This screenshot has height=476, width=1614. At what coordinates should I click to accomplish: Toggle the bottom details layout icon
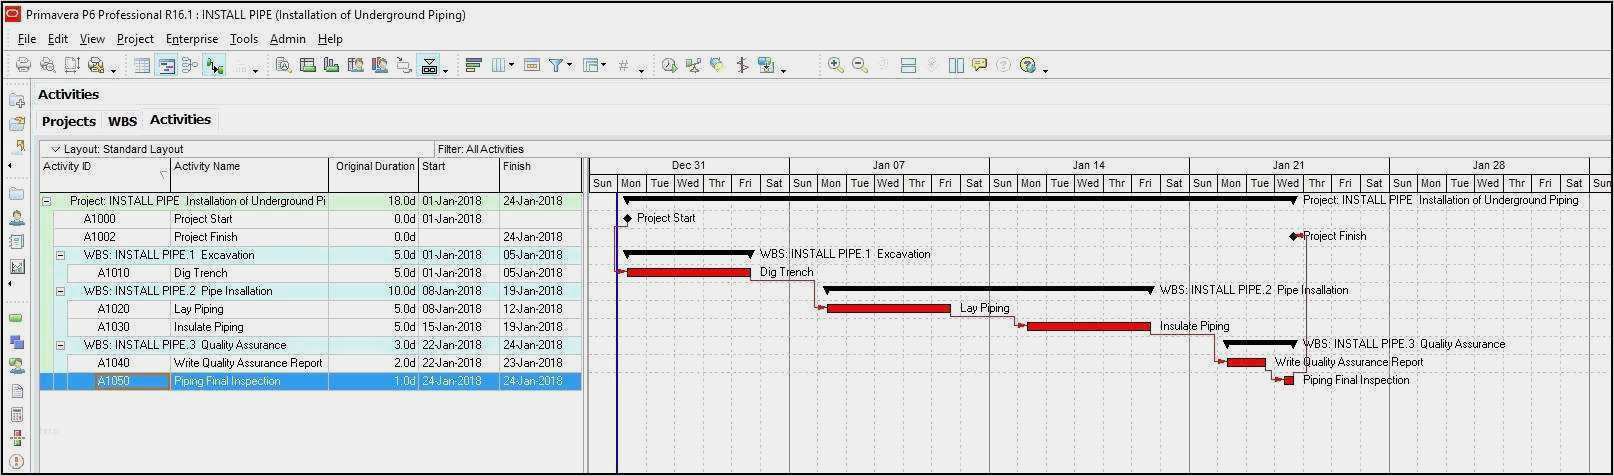429,65
